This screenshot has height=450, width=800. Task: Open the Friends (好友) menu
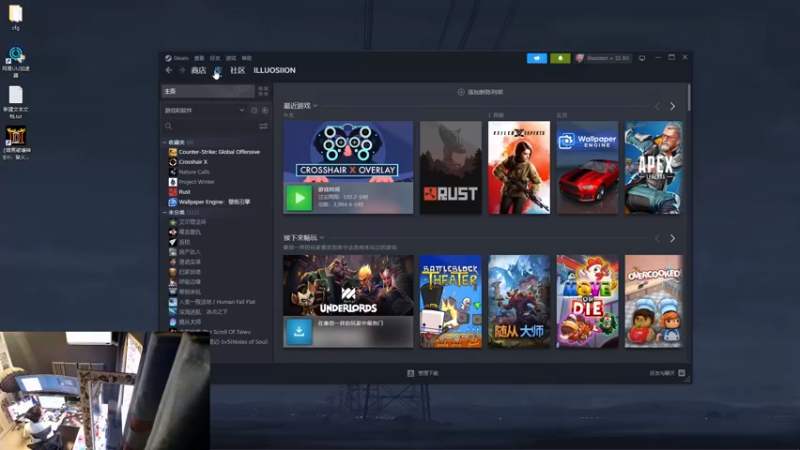click(x=215, y=58)
